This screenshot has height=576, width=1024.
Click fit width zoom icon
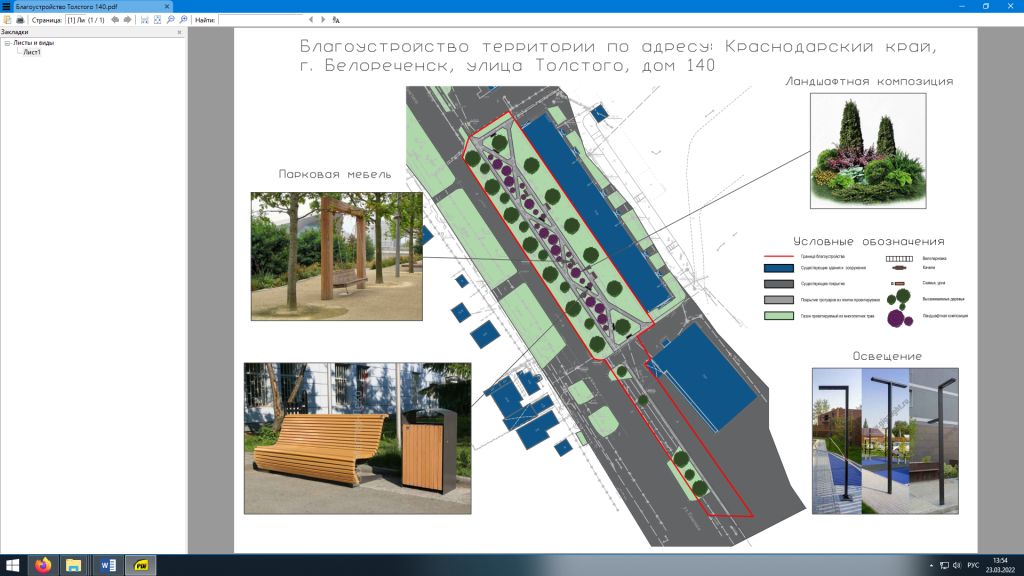pos(145,19)
